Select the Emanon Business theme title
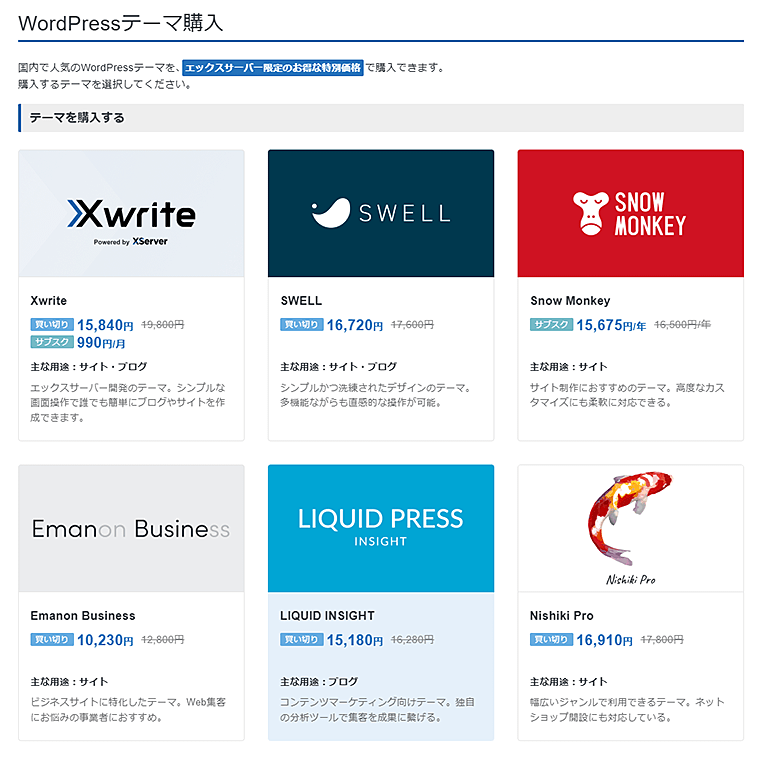 tap(83, 615)
